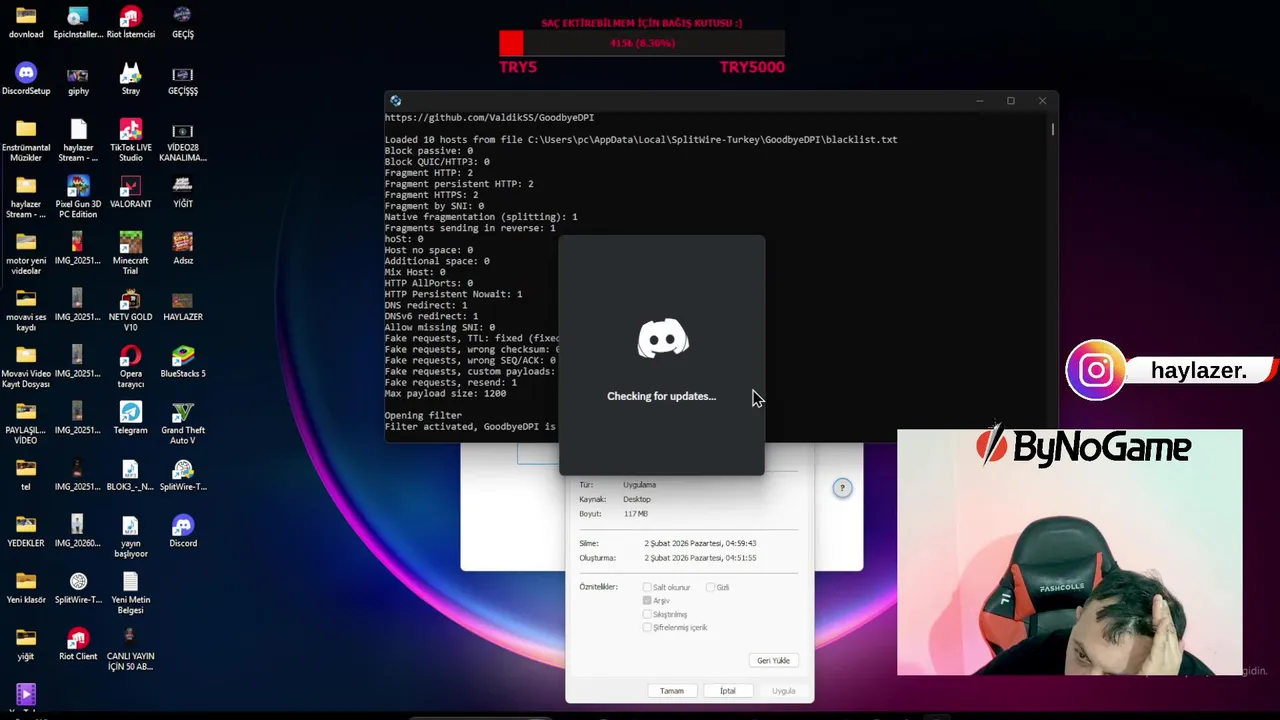
Task: Click the Discord logo in updater splash
Action: tap(663, 338)
